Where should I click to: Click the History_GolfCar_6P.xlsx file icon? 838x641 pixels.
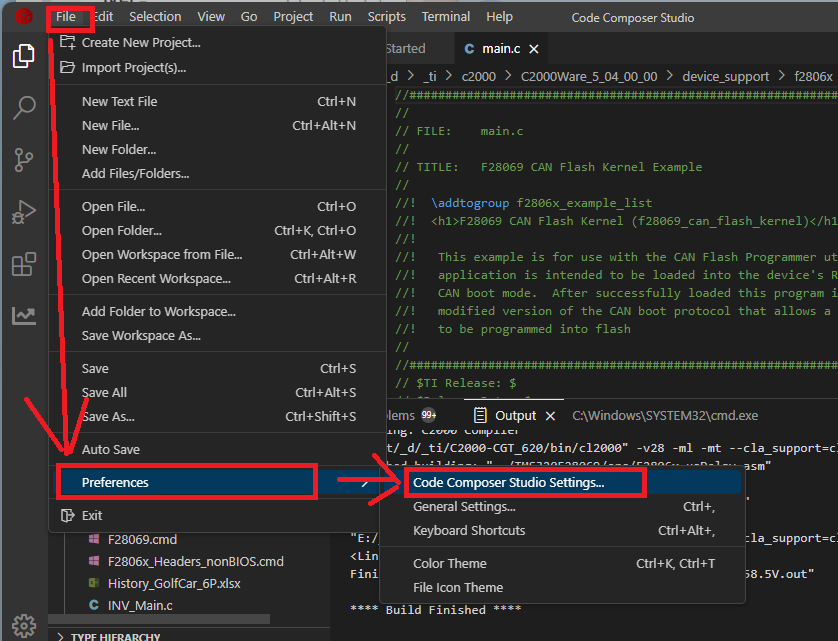[x=94, y=583]
